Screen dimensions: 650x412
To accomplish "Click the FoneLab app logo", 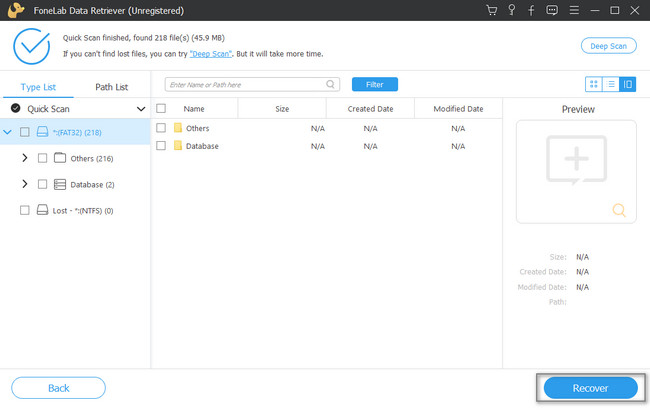I will [16, 10].
